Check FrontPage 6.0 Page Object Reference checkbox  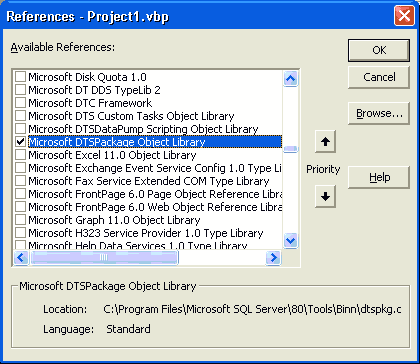21,194
